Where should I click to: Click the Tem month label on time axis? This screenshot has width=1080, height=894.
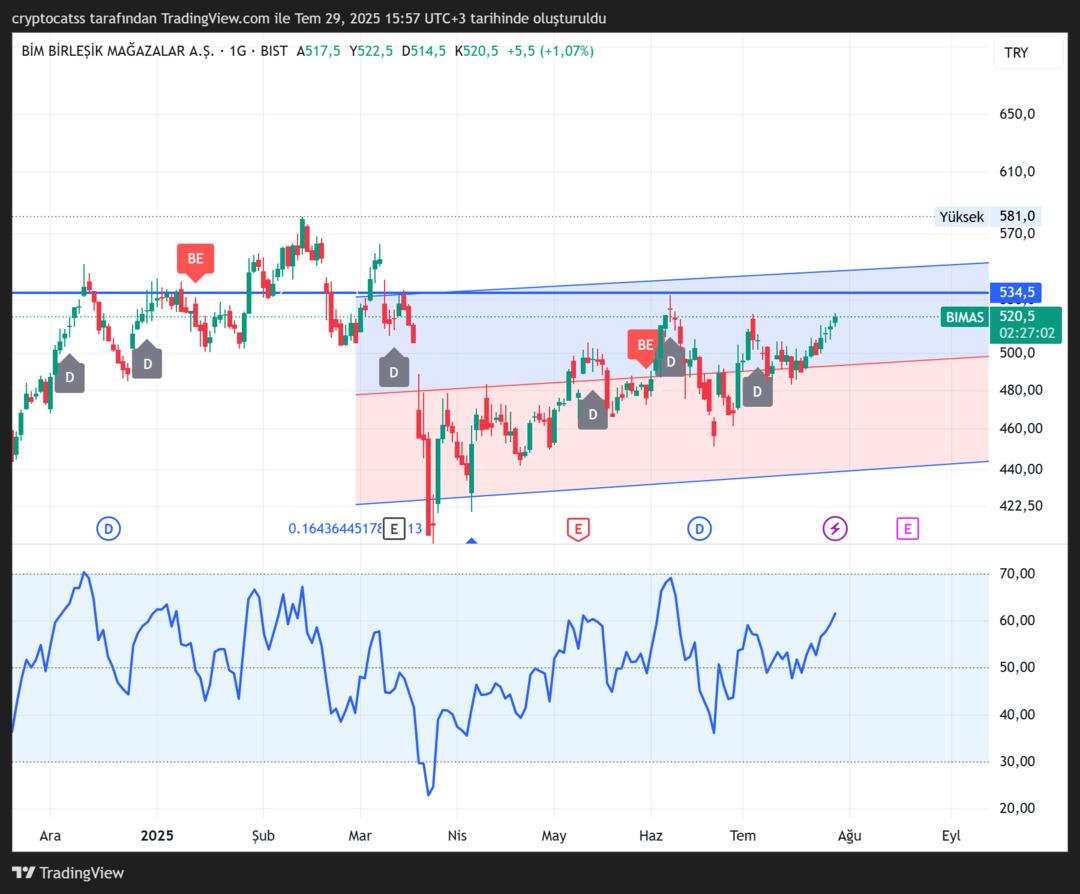pos(742,835)
